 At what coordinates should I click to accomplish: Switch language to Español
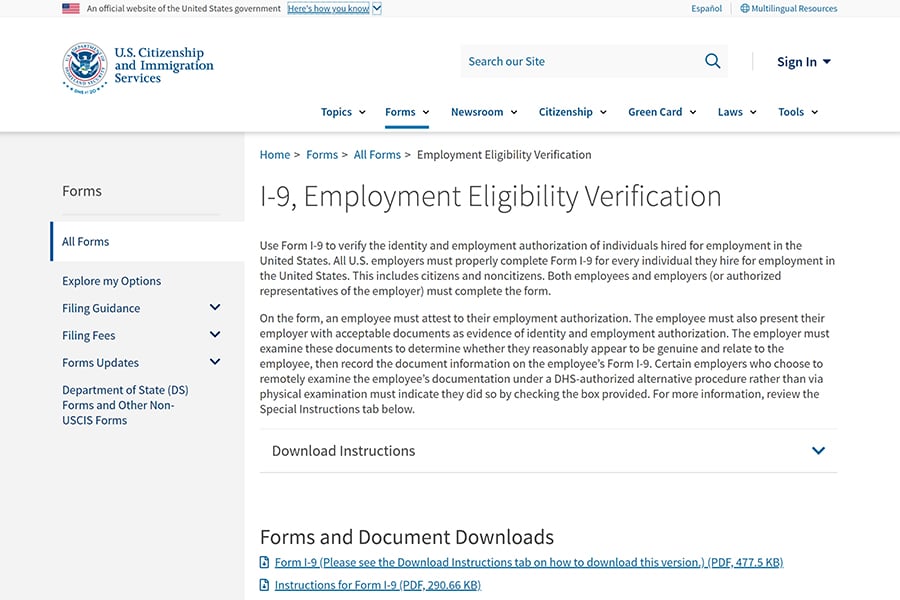[707, 9]
